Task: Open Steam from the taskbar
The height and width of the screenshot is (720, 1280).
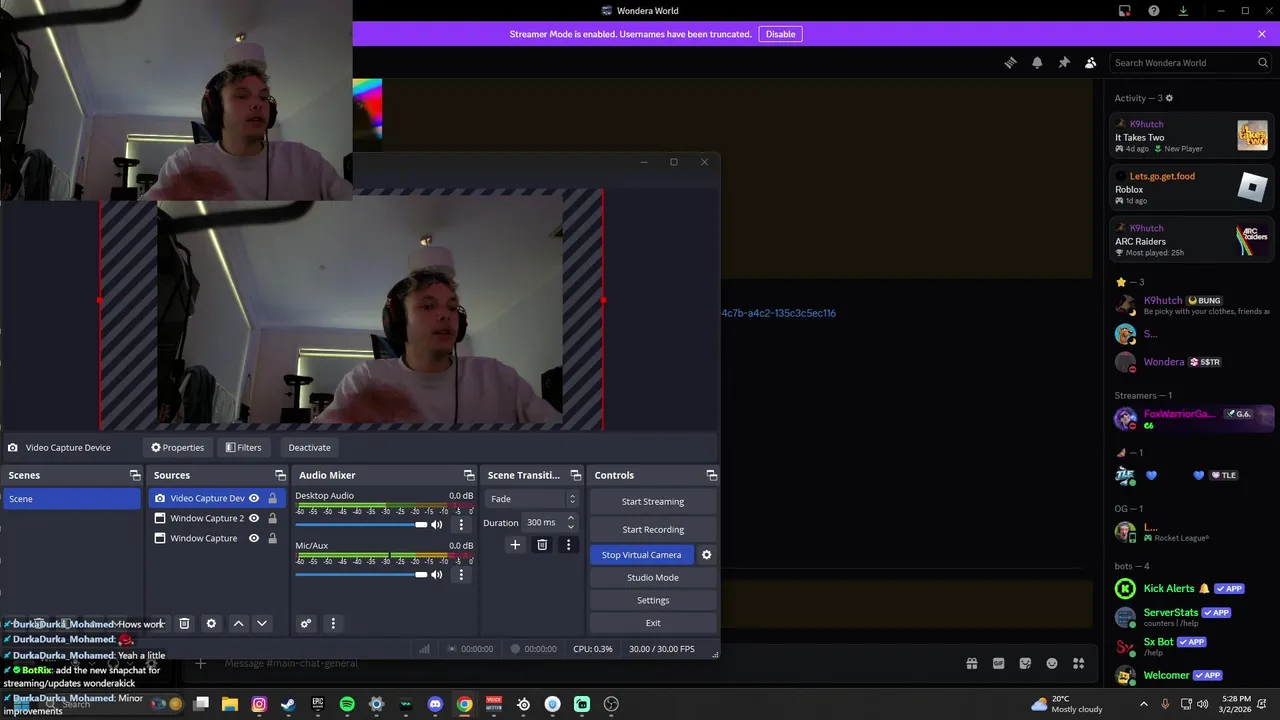Action: click(288, 704)
